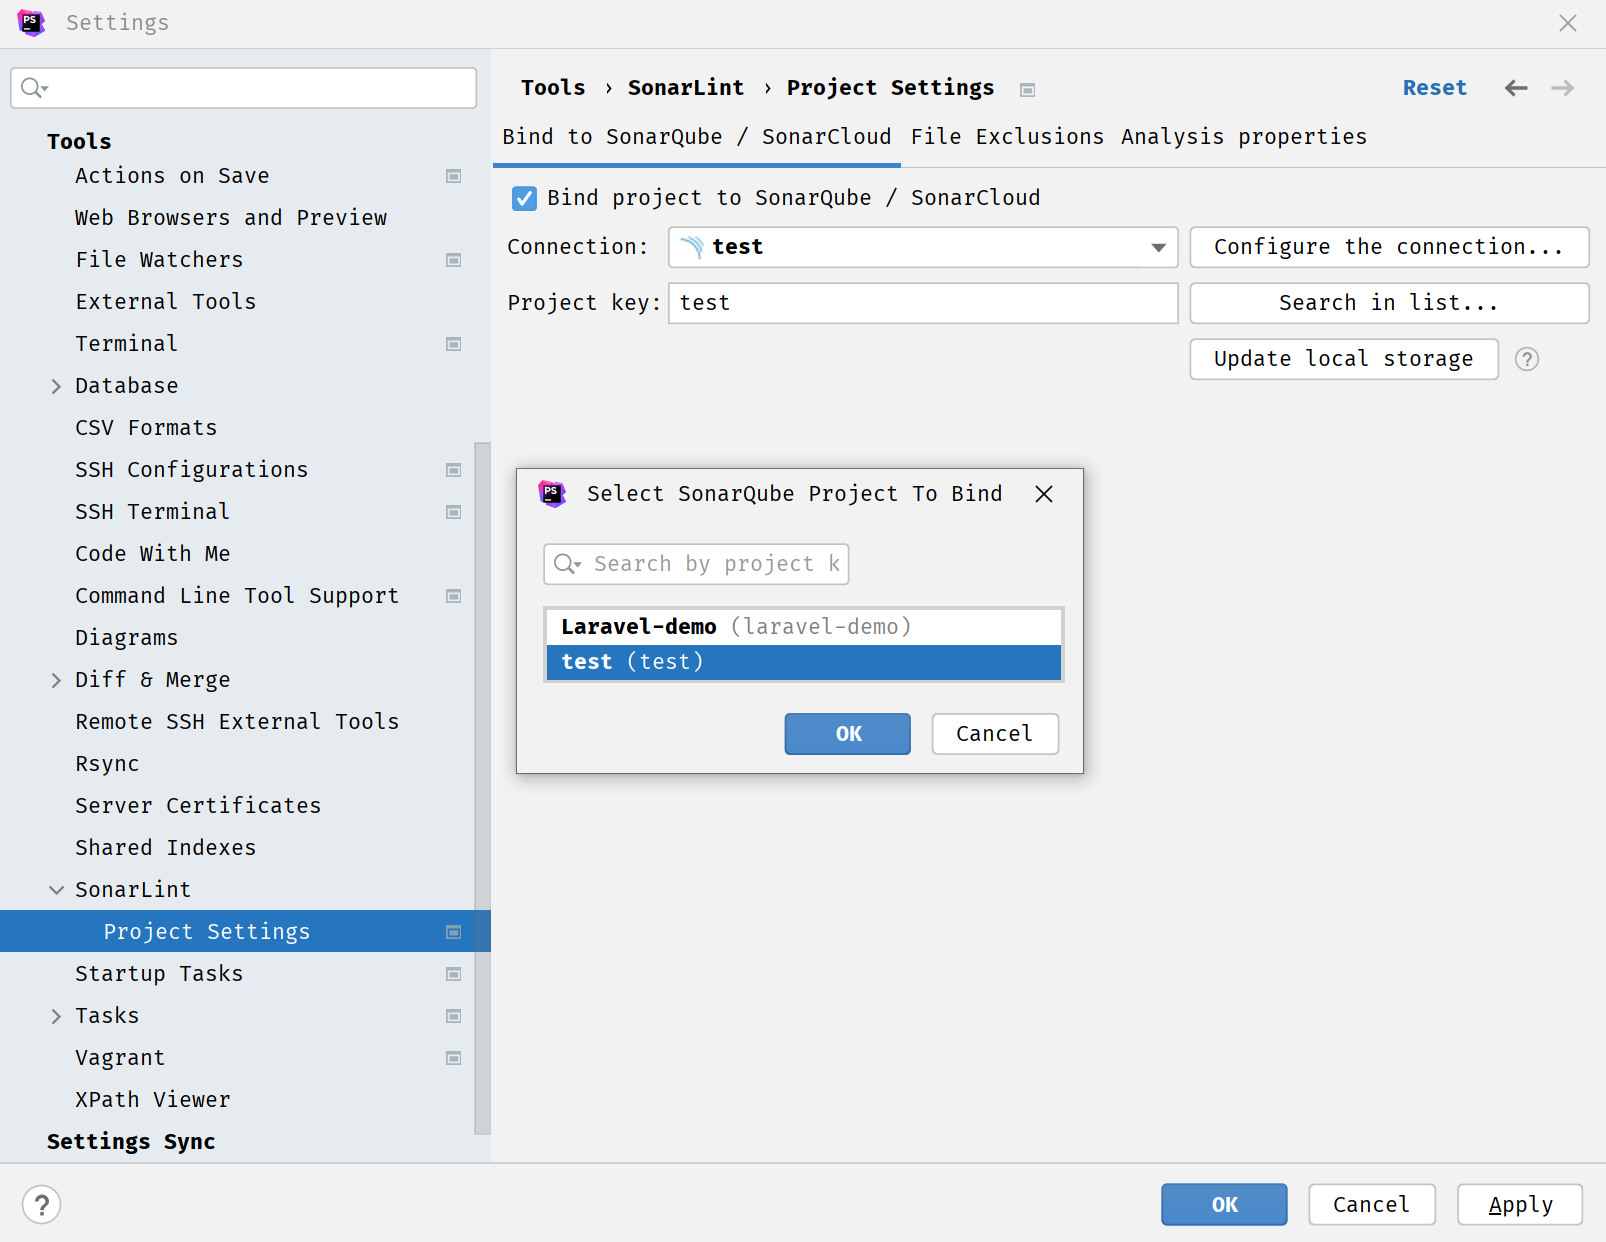
Task: Close the Select SonarQube Project dialog
Action: click(1043, 494)
